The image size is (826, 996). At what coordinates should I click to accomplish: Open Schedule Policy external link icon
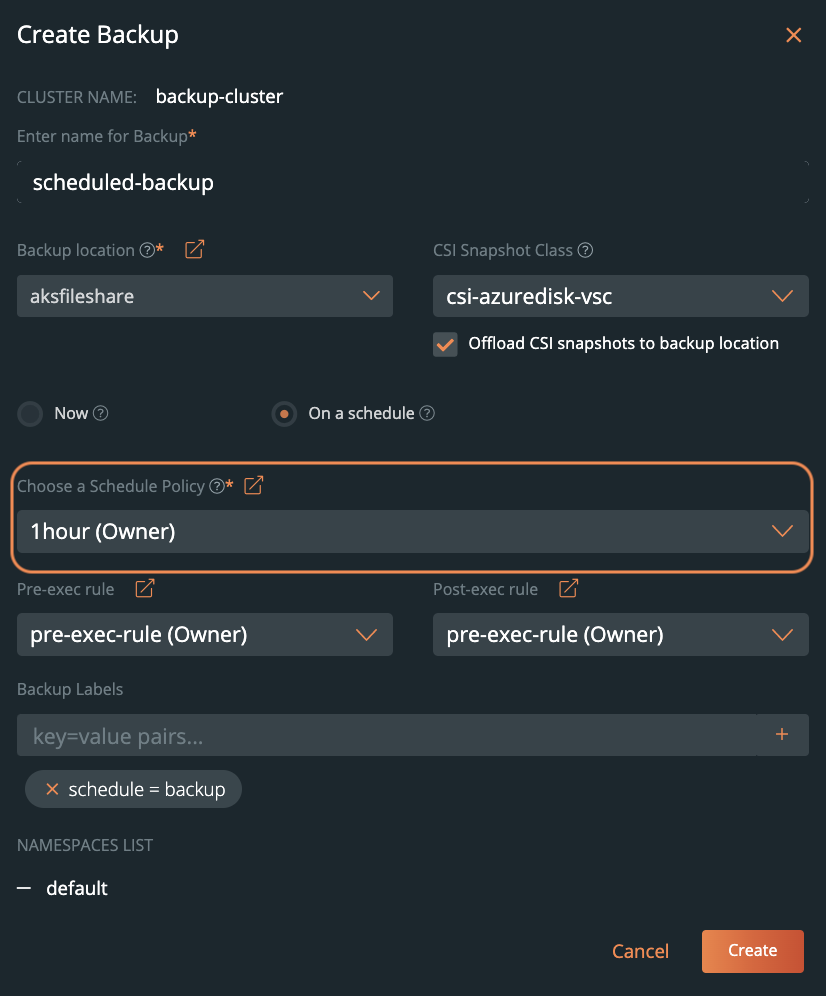254,486
